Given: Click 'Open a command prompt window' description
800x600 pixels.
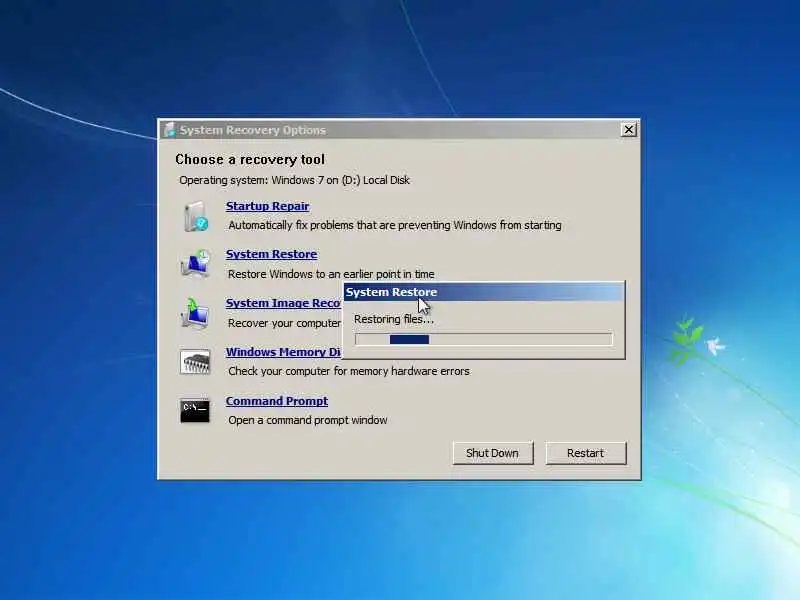Looking at the screenshot, I should [x=308, y=420].
